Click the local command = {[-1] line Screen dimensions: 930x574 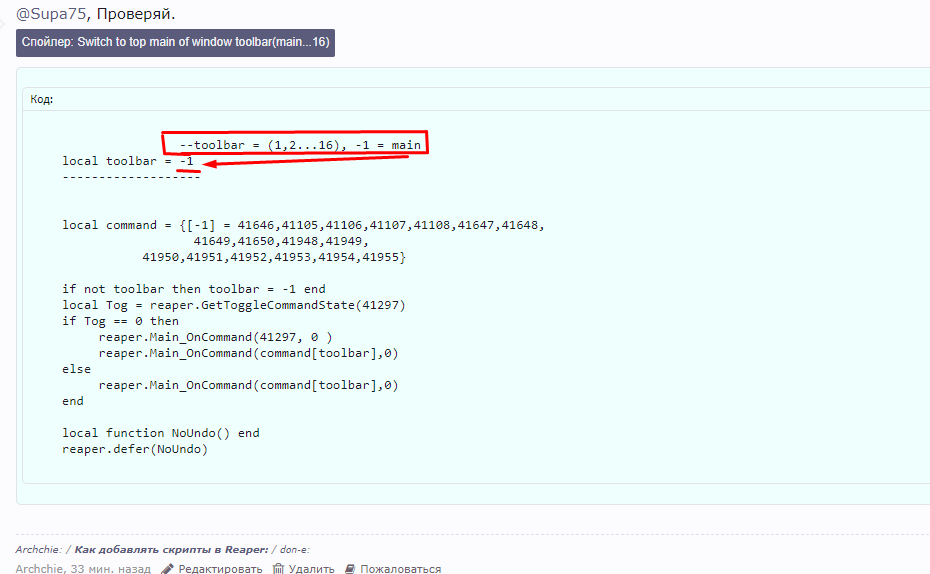point(303,225)
